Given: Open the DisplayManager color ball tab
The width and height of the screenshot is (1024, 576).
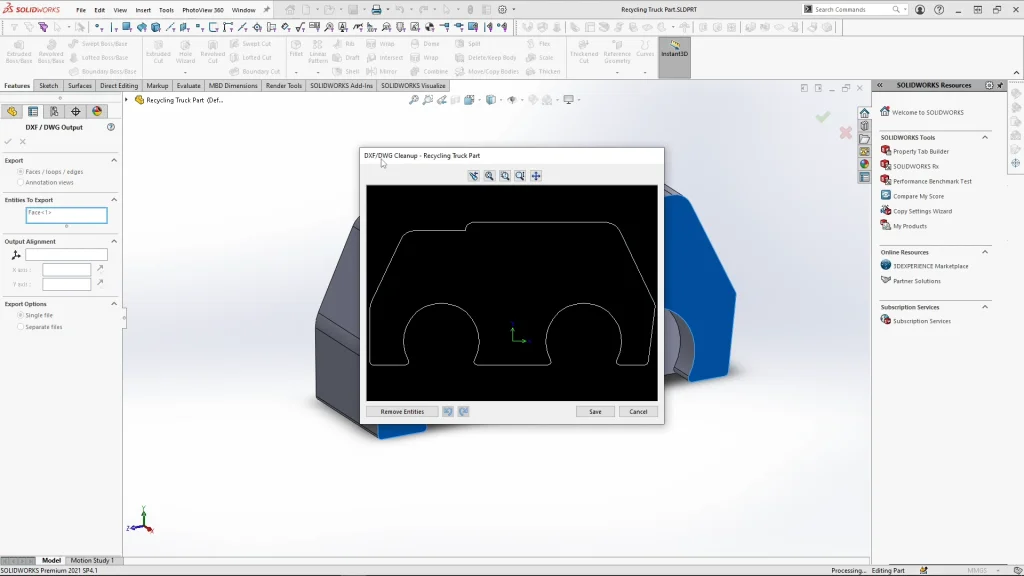Looking at the screenshot, I should 97,112.
